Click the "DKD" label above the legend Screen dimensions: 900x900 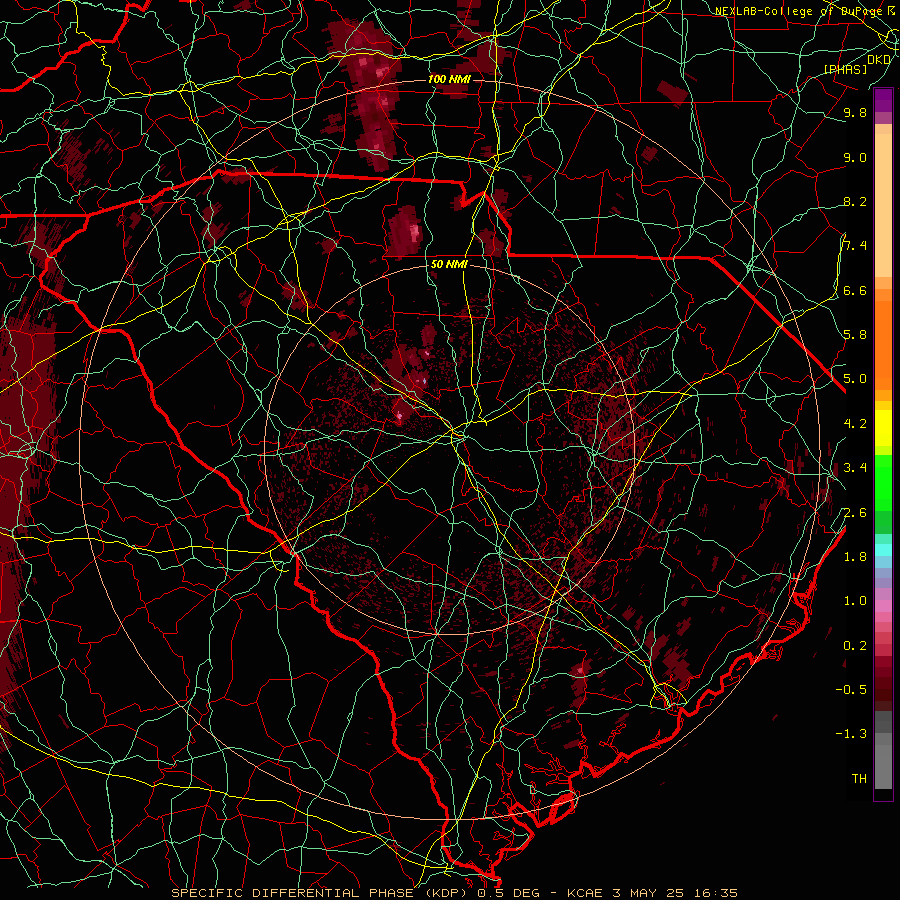coord(879,60)
